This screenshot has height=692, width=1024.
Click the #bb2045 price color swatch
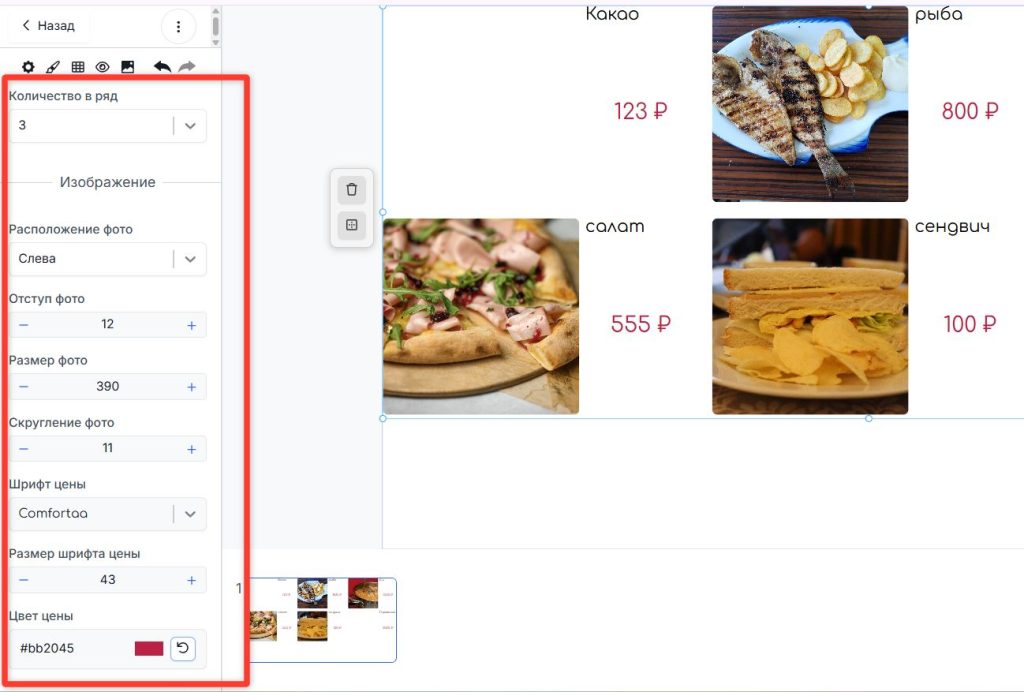click(x=149, y=648)
